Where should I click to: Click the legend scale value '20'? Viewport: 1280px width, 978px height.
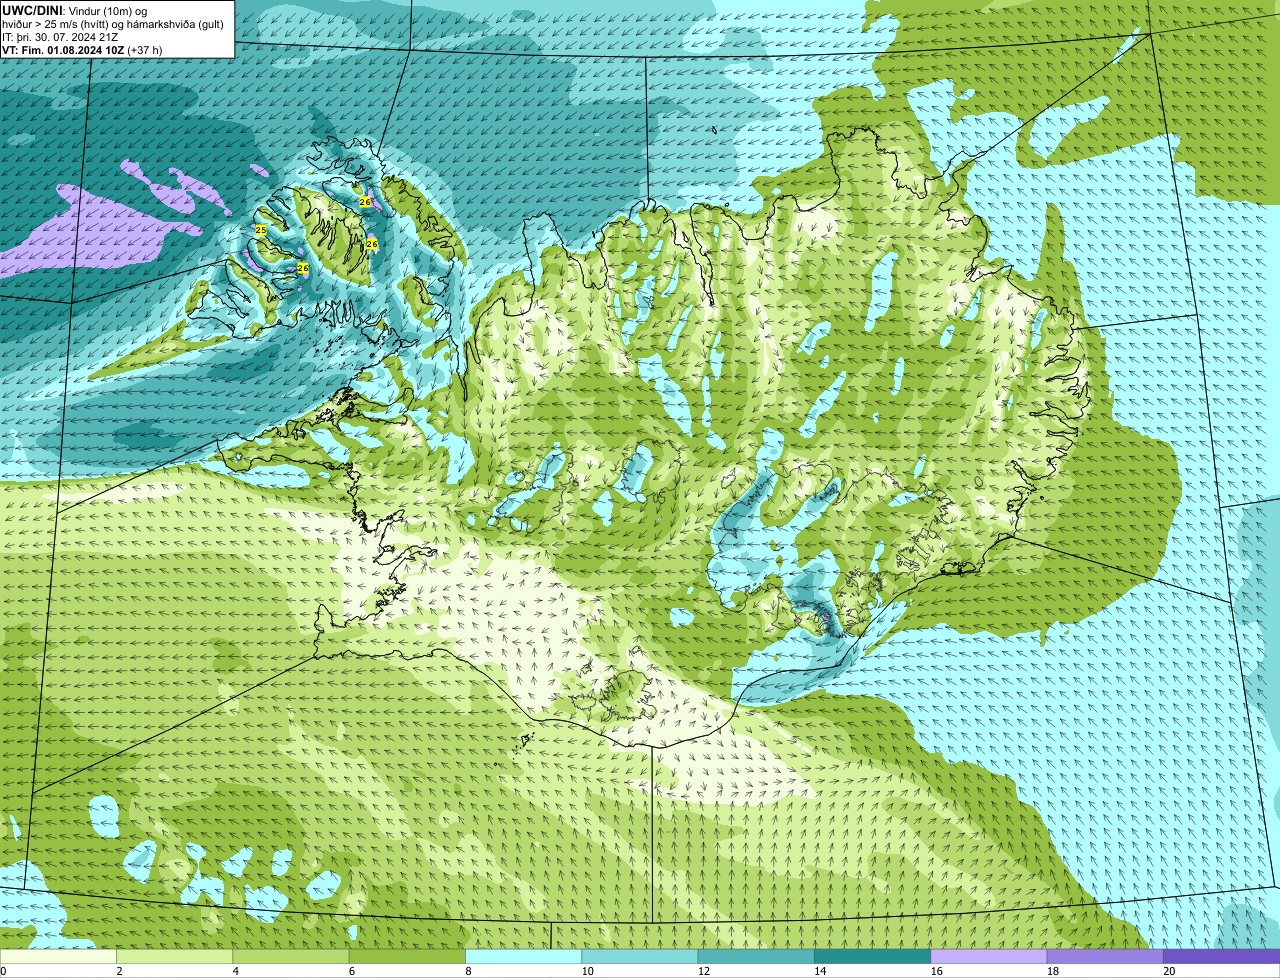pos(1169,971)
